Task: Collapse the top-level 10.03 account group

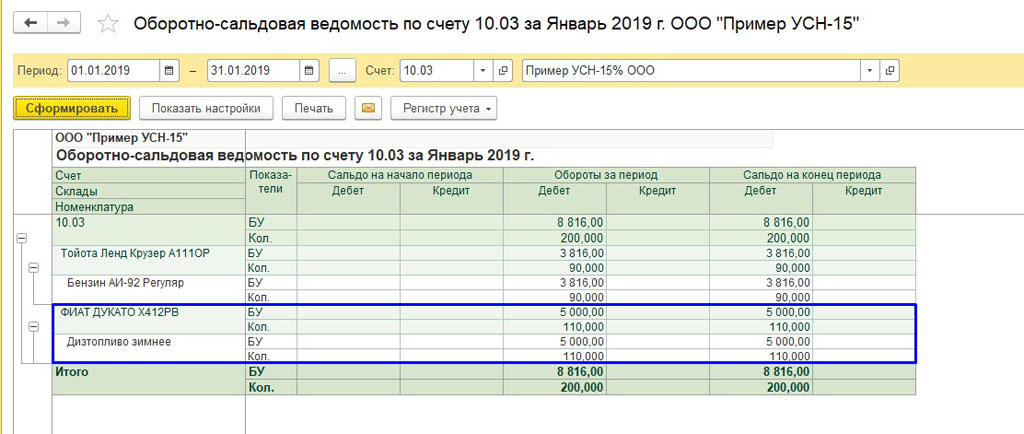Action: click(x=21, y=239)
